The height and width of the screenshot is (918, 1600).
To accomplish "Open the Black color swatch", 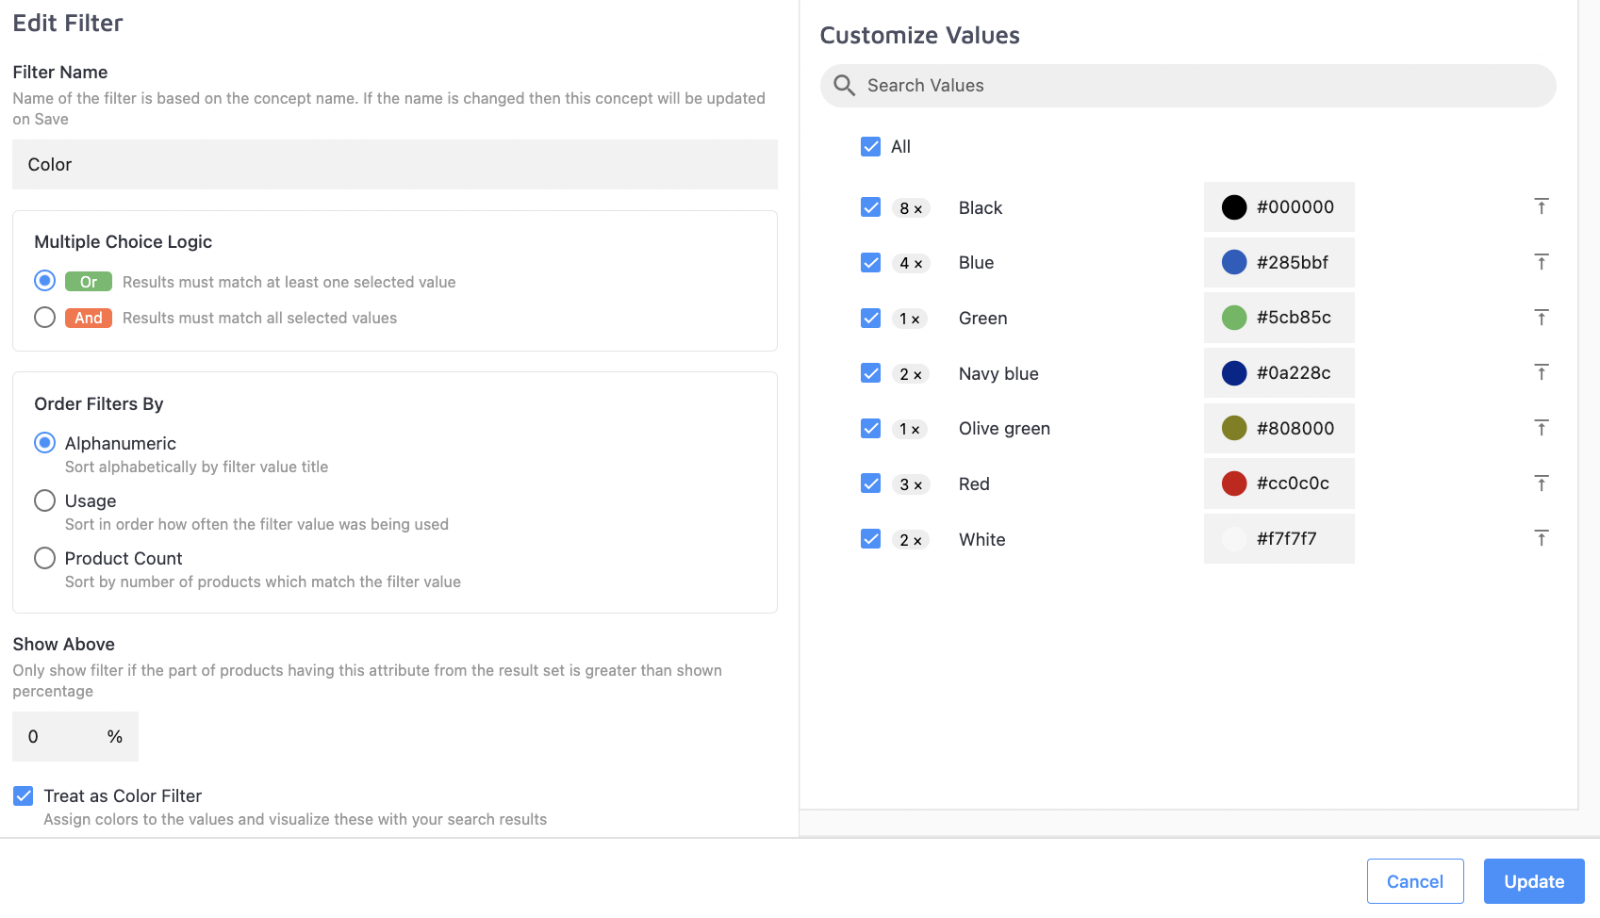I will coord(1234,207).
